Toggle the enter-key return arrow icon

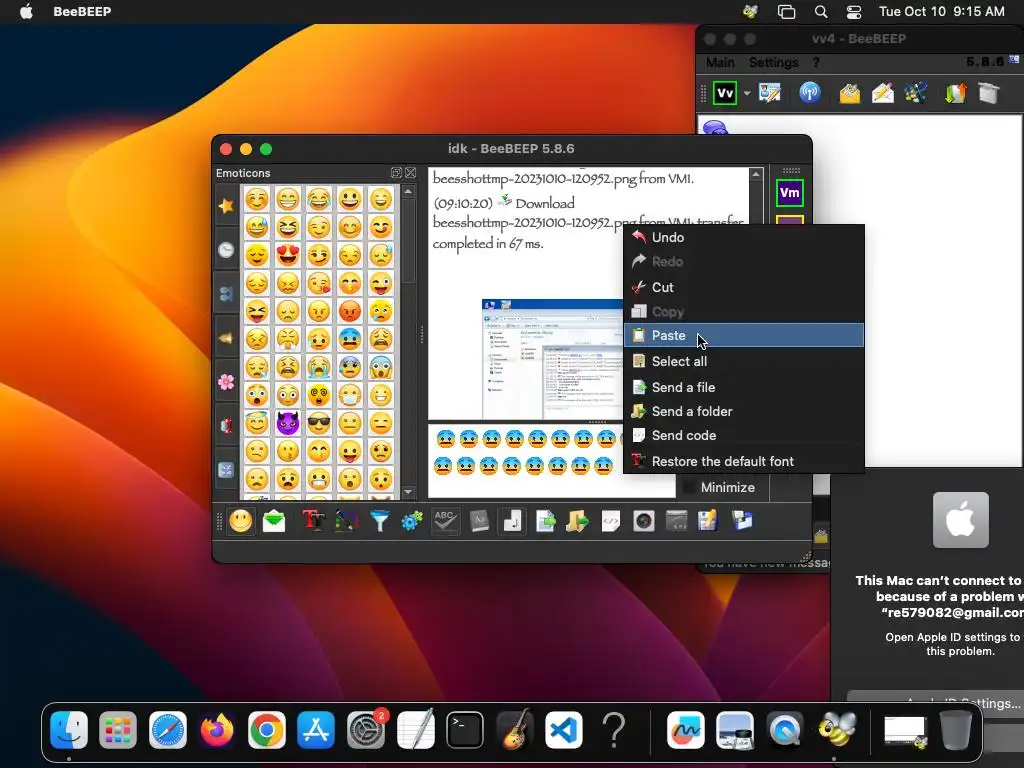tap(512, 521)
